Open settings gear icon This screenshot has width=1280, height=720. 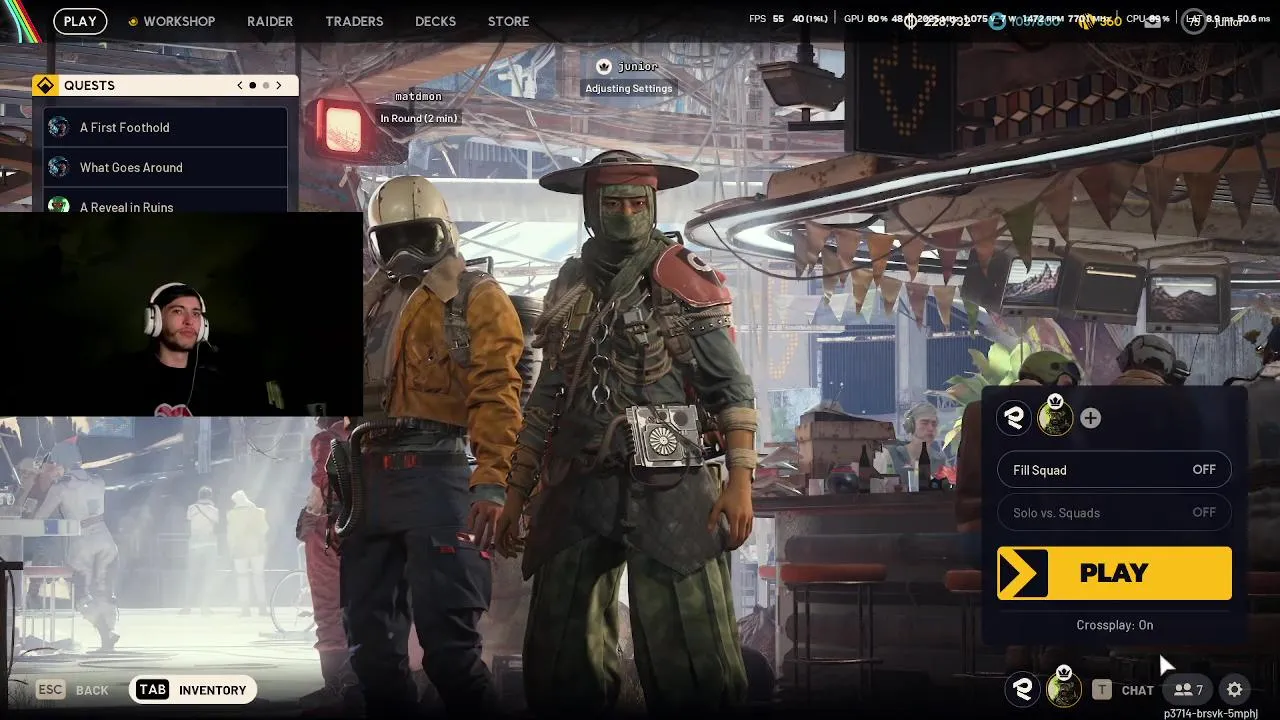pos(1234,689)
